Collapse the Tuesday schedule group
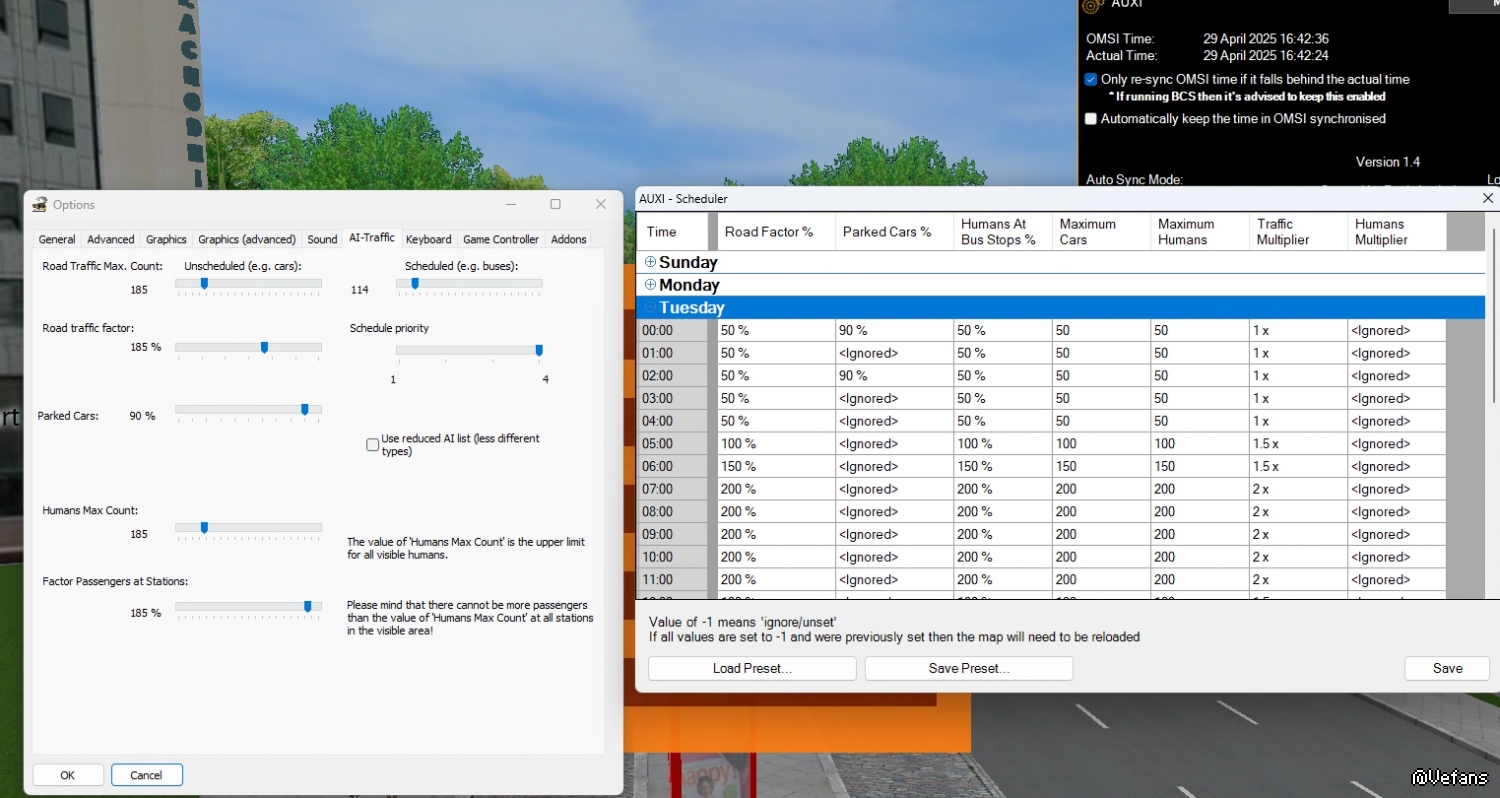The image size is (1500, 798). [x=650, y=308]
